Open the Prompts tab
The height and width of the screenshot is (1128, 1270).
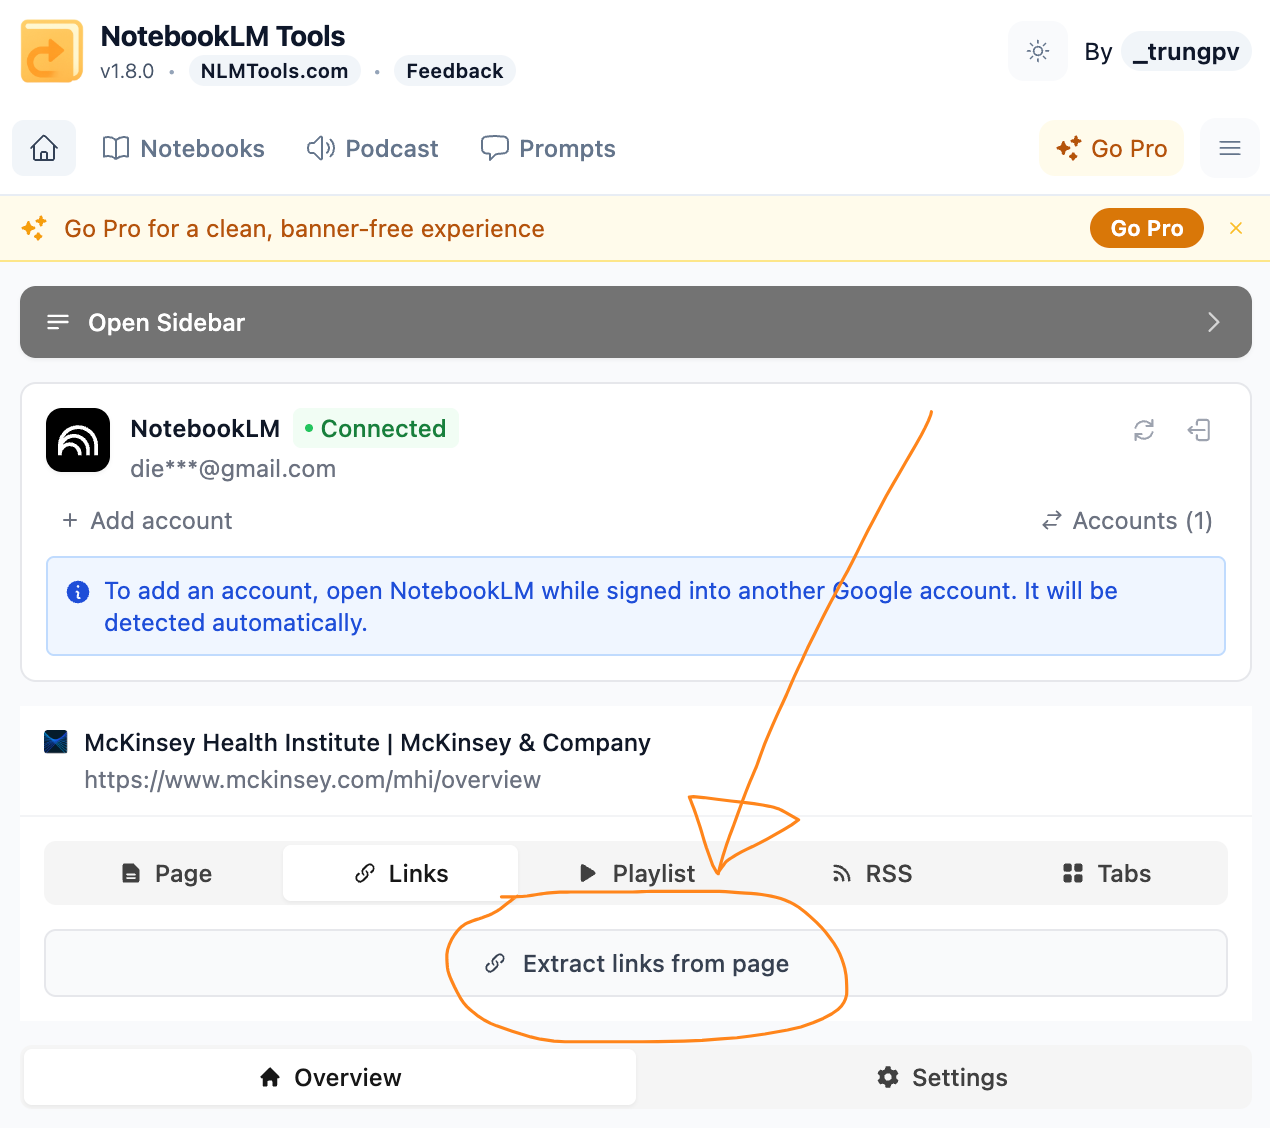pyautogui.click(x=548, y=148)
